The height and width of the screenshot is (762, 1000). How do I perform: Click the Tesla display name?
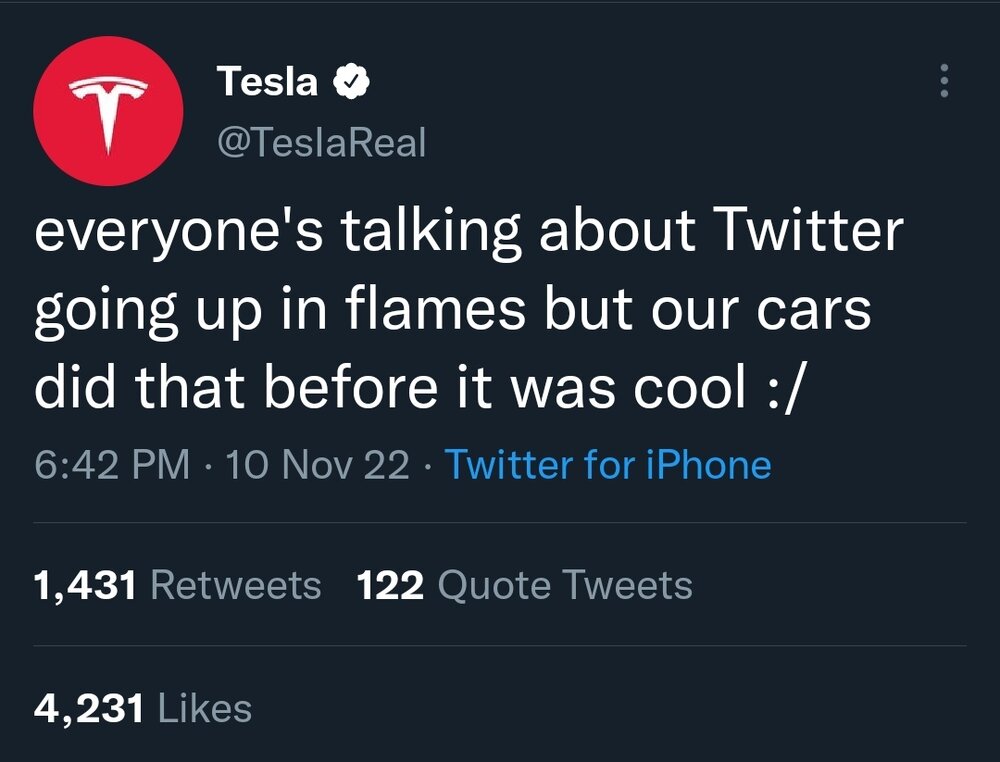pos(267,82)
